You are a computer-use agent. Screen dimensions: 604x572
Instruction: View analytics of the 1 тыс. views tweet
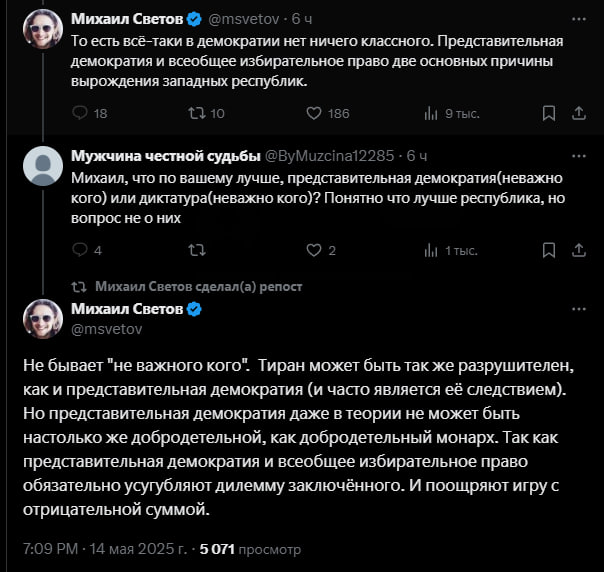click(x=430, y=250)
